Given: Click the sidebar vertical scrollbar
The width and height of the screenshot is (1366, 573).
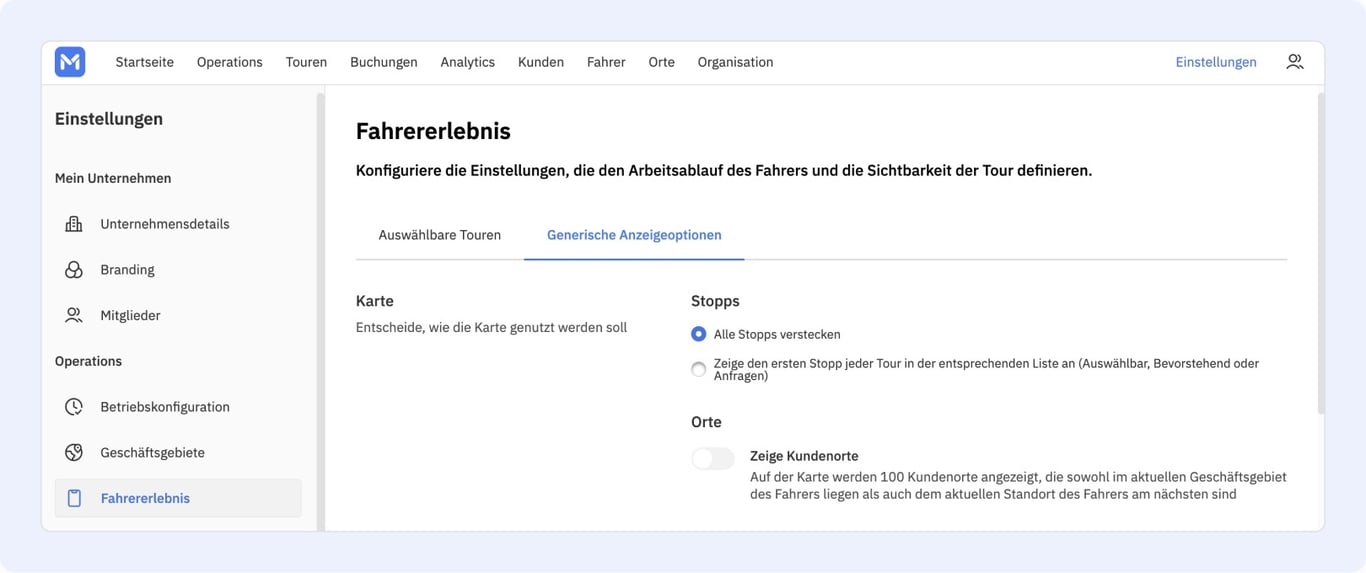Looking at the screenshot, I should click(320, 311).
